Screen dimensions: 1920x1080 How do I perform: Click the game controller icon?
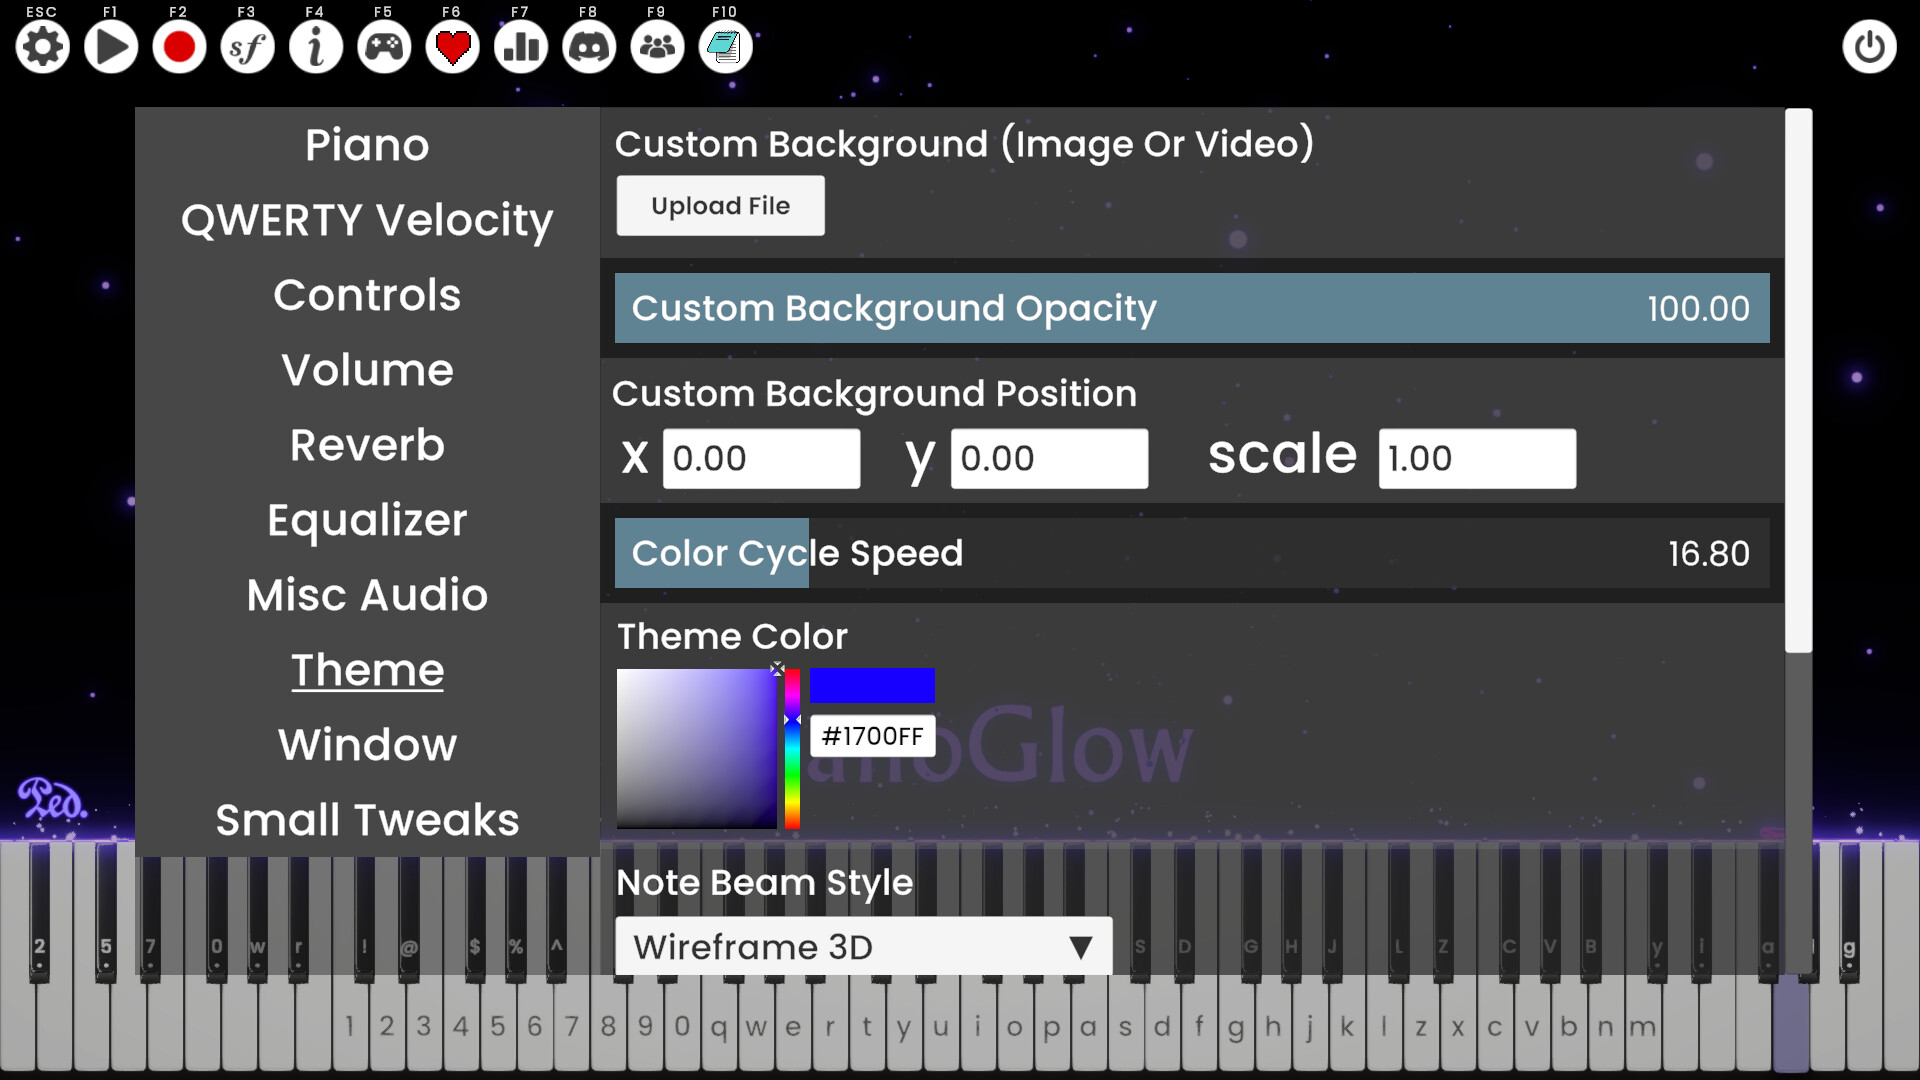coord(384,47)
